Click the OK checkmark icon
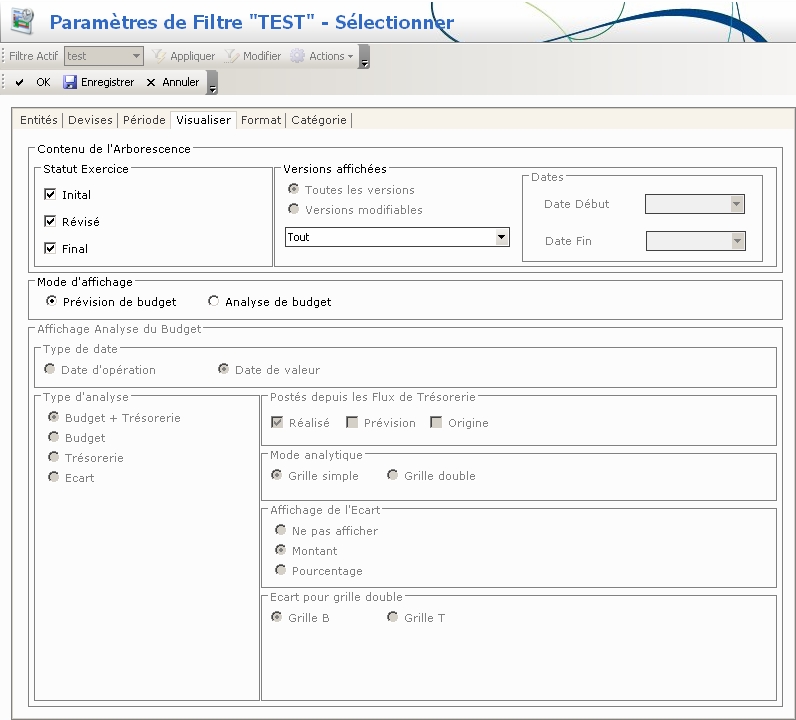 click(x=20, y=82)
